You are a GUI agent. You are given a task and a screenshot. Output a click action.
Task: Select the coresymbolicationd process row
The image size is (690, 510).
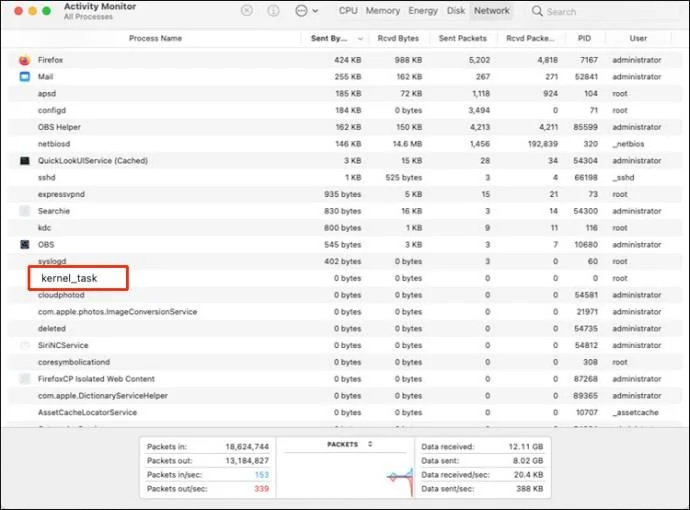[x=345, y=362]
